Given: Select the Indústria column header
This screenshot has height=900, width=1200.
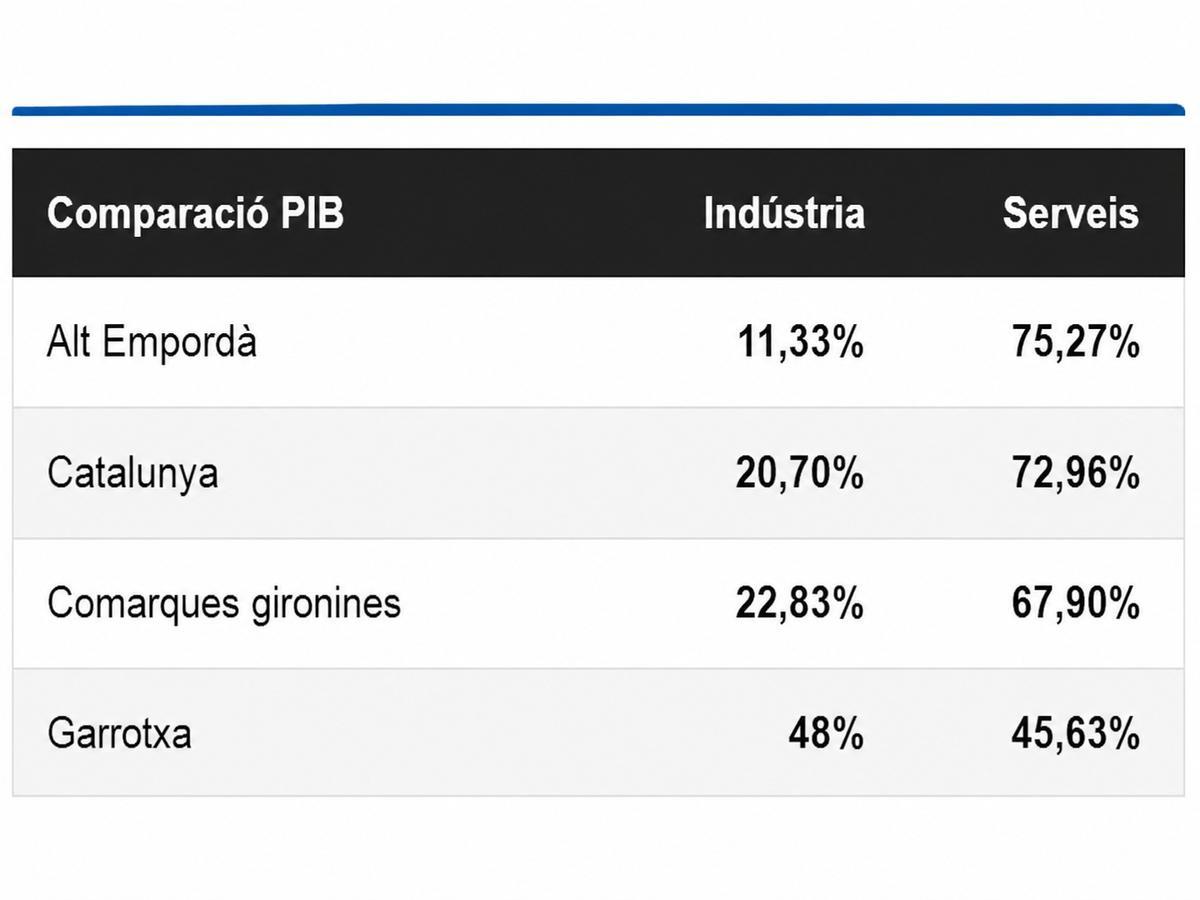Looking at the screenshot, I should pos(784,213).
